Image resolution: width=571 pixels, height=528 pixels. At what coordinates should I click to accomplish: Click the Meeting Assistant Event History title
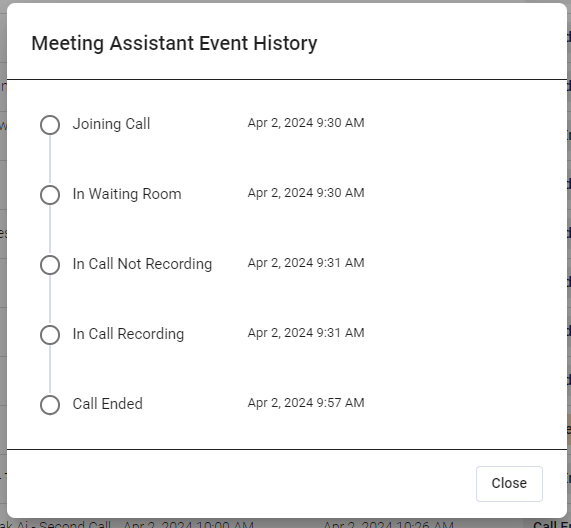[174, 44]
